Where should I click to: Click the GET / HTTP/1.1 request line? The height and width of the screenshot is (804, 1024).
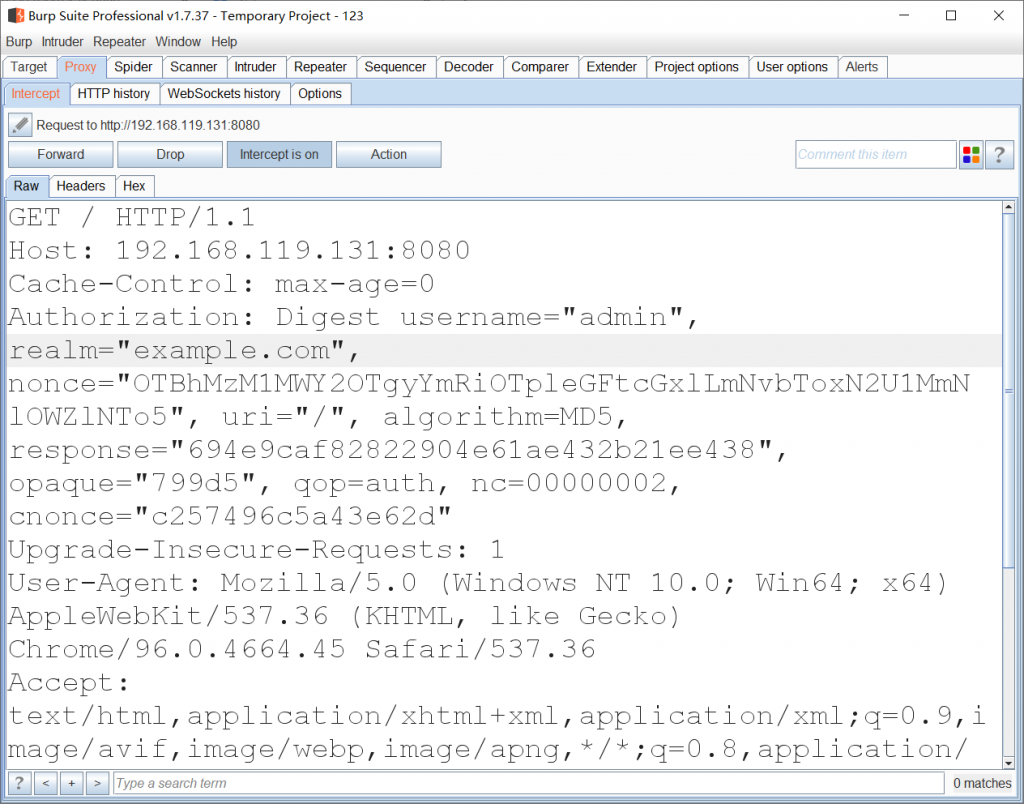tap(132, 217)
